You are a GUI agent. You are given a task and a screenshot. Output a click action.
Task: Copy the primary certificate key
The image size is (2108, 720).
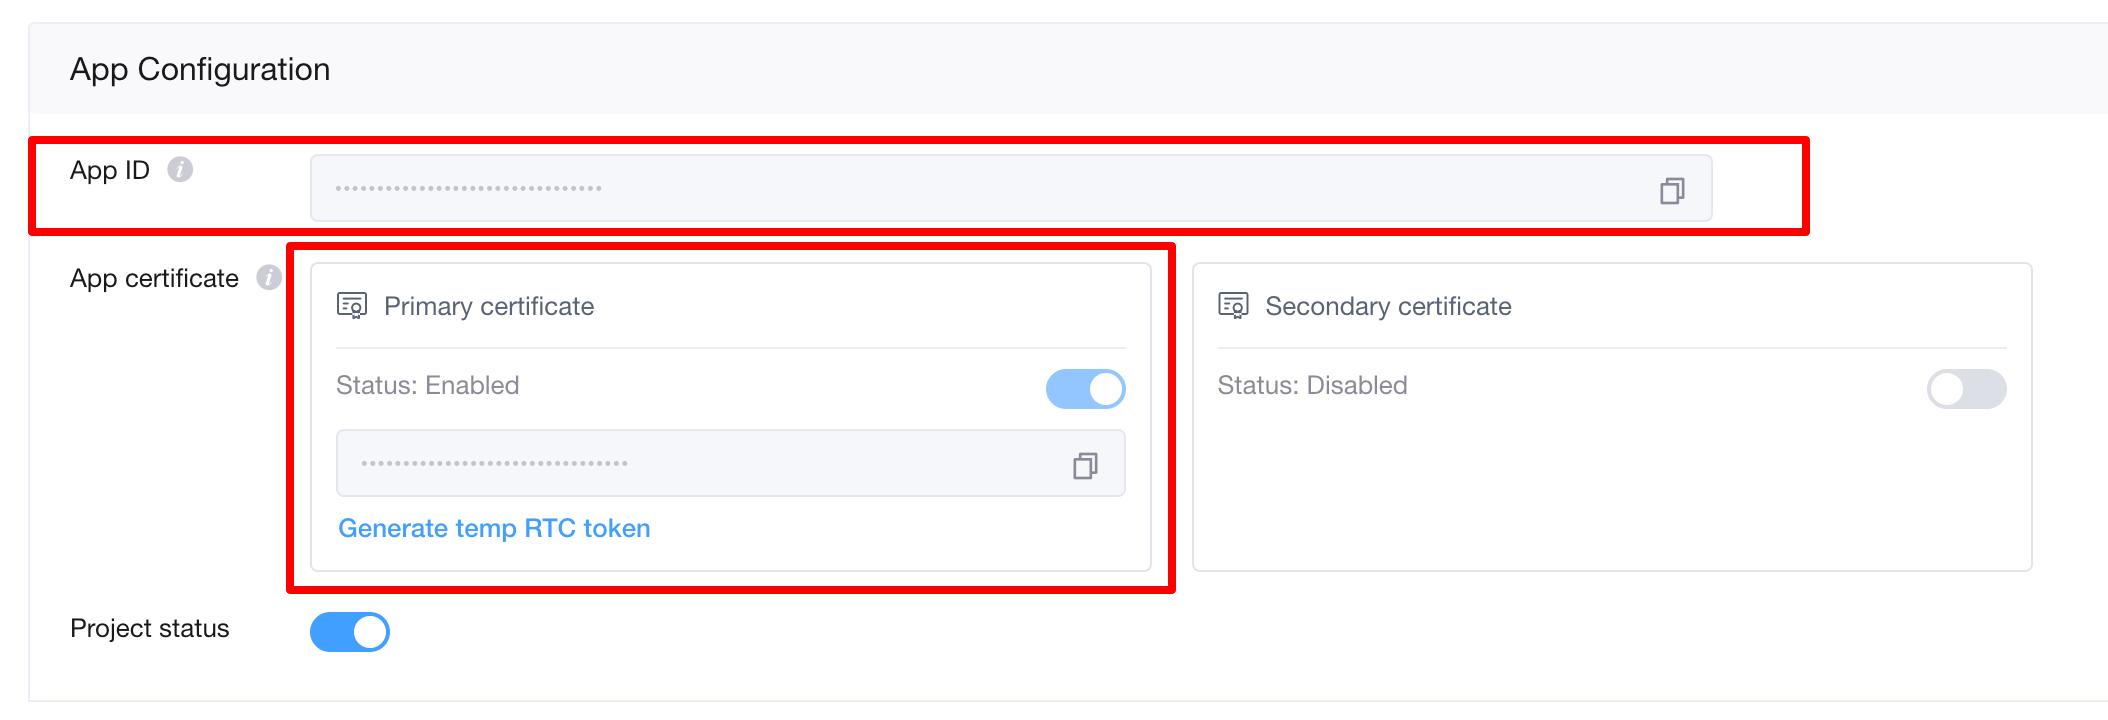coord(1085,465)
